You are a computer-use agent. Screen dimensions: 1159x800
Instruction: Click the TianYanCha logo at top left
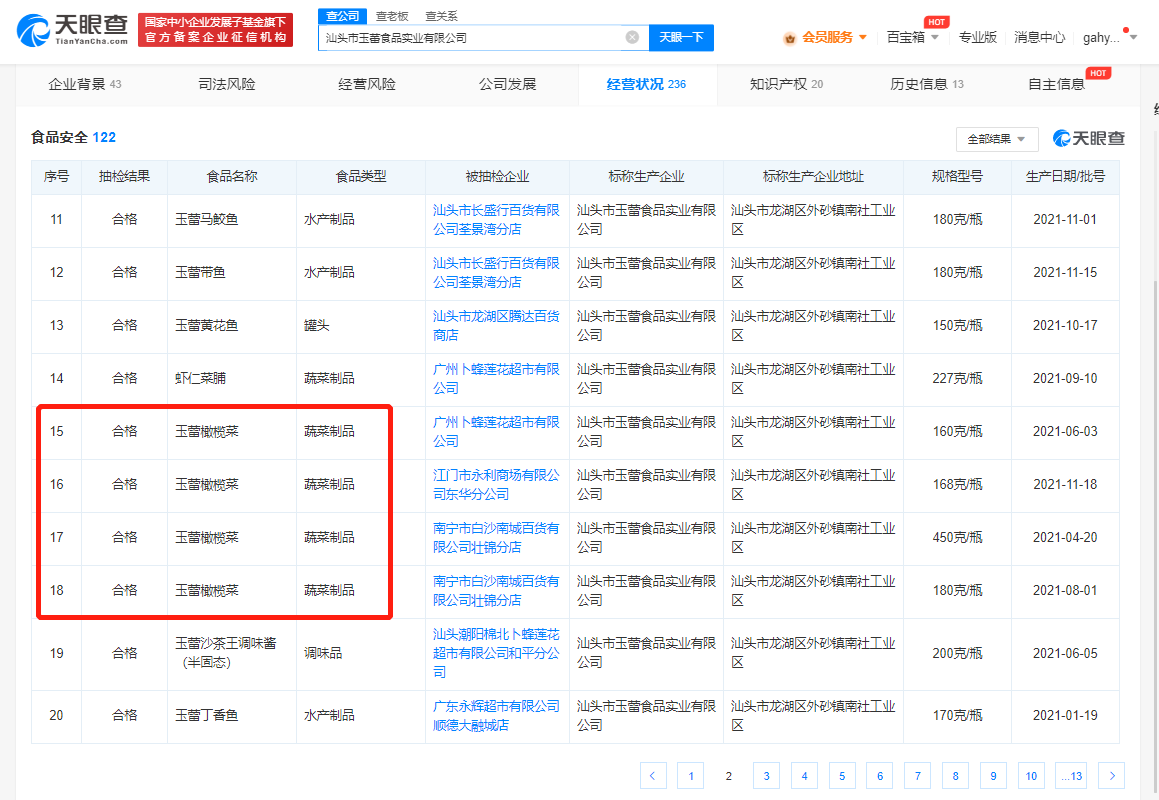(72, 30)
